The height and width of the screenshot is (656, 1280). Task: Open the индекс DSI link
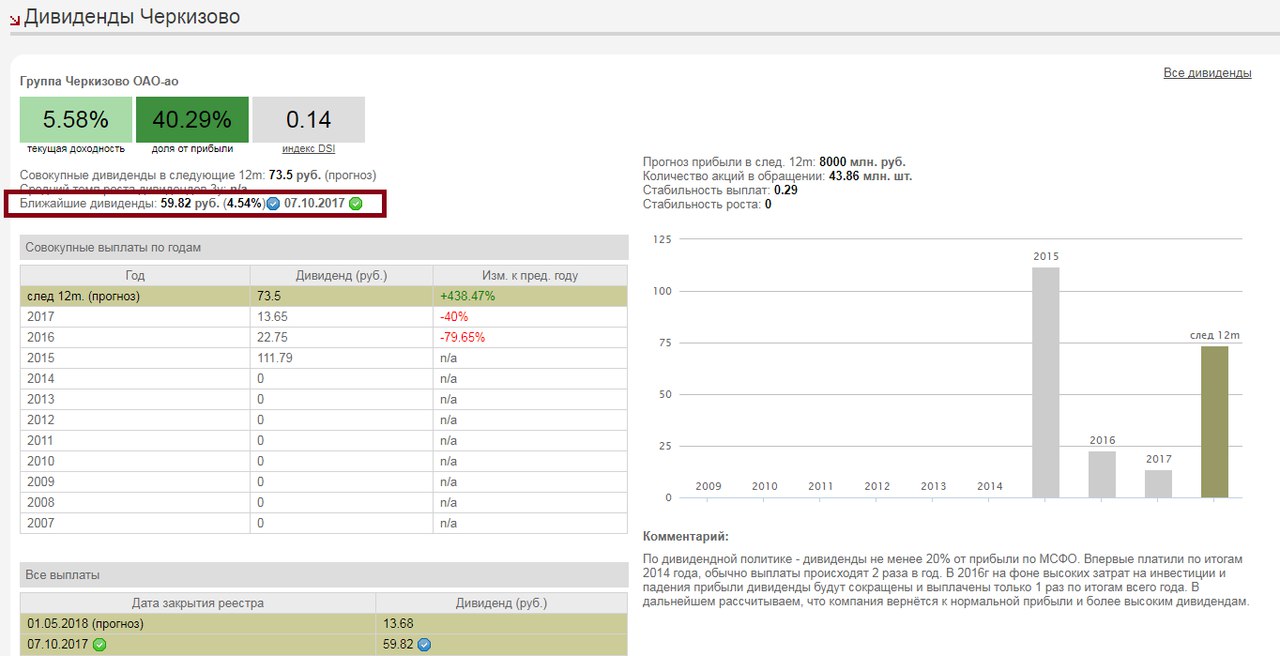[x=308, y=149]
